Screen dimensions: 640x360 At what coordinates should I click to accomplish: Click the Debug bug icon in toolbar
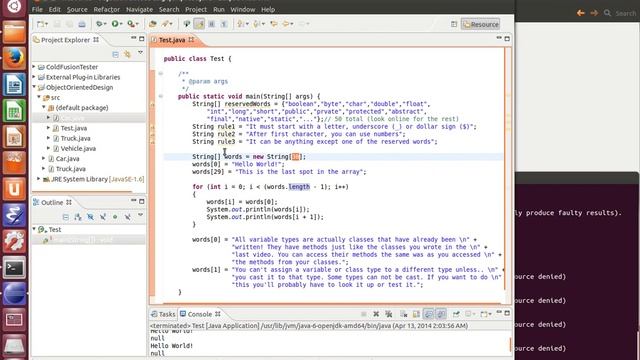pyautogui.click(x=100, y=24)
